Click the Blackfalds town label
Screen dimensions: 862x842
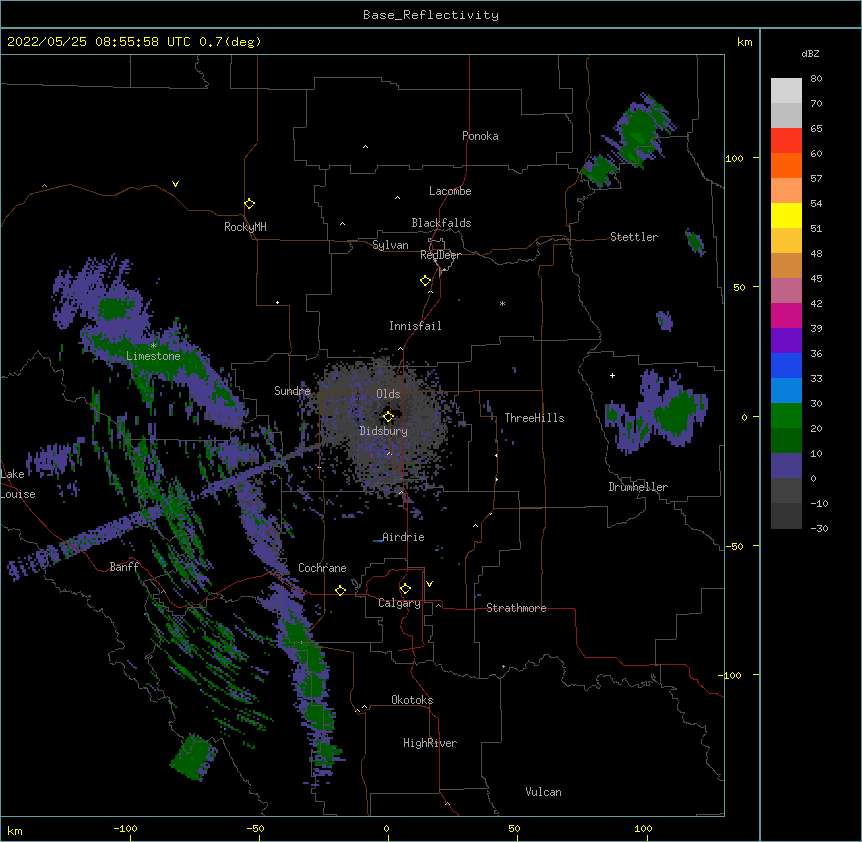(x=441, y=223)
